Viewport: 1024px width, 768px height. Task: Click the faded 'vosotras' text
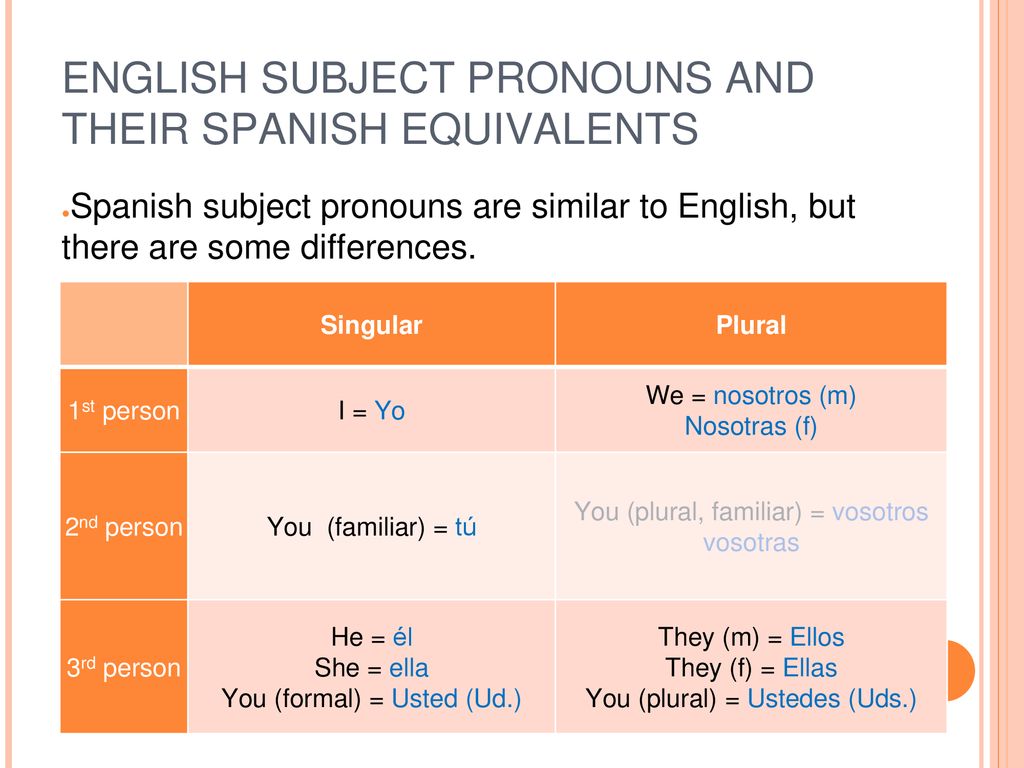[x=751, y=542]
